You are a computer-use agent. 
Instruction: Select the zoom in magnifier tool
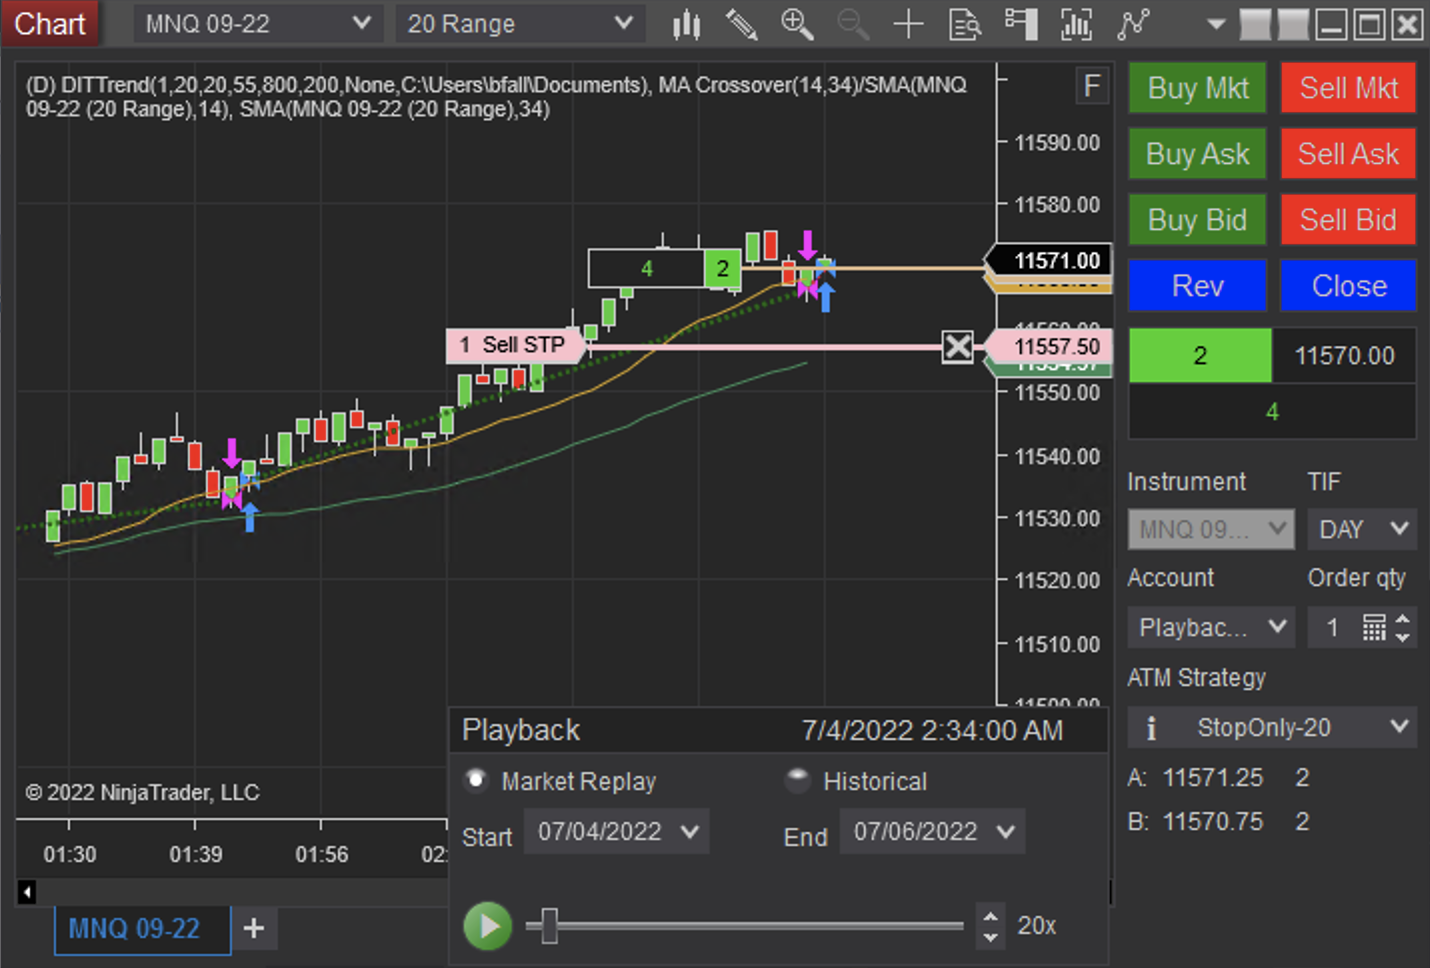click(797, 24)
